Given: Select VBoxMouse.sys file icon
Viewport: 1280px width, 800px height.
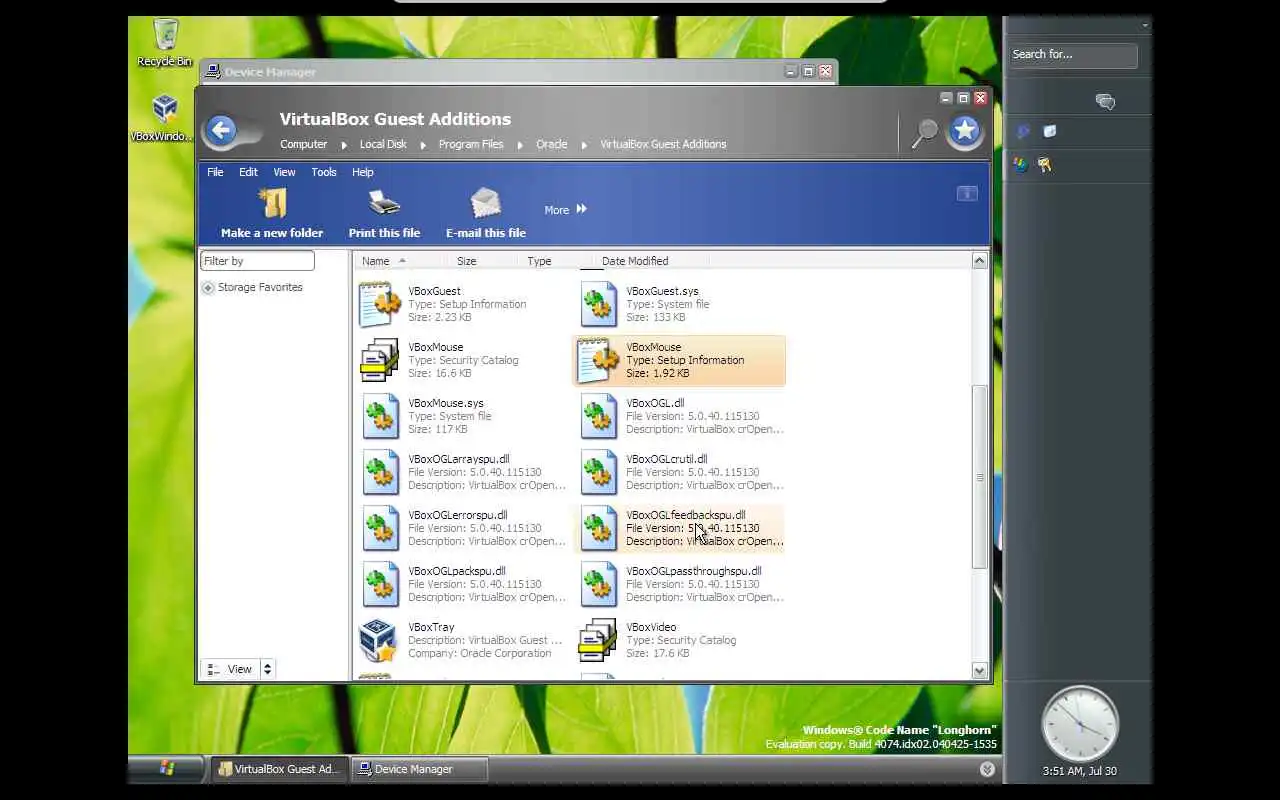Looking at the screenshot, I should [x=380, y=416].
